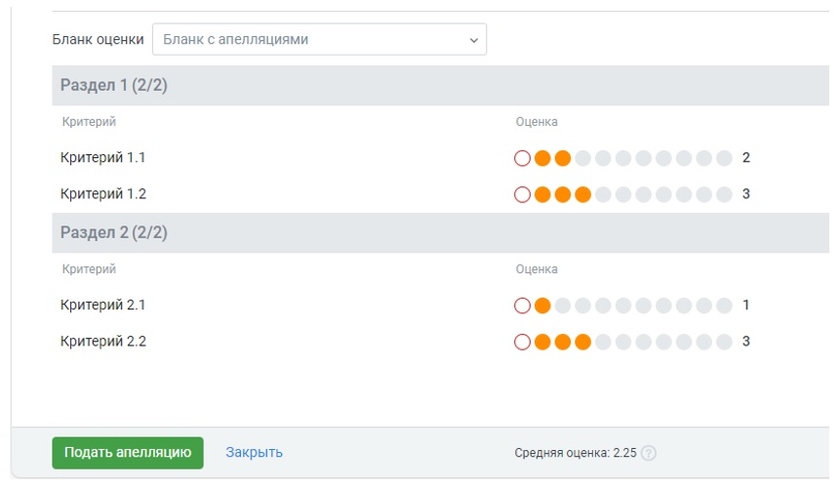The height and width of the screenshot is (490, 840).
Task: Select second orange dot for Критерий 1.1
Action: click(562, 158)
